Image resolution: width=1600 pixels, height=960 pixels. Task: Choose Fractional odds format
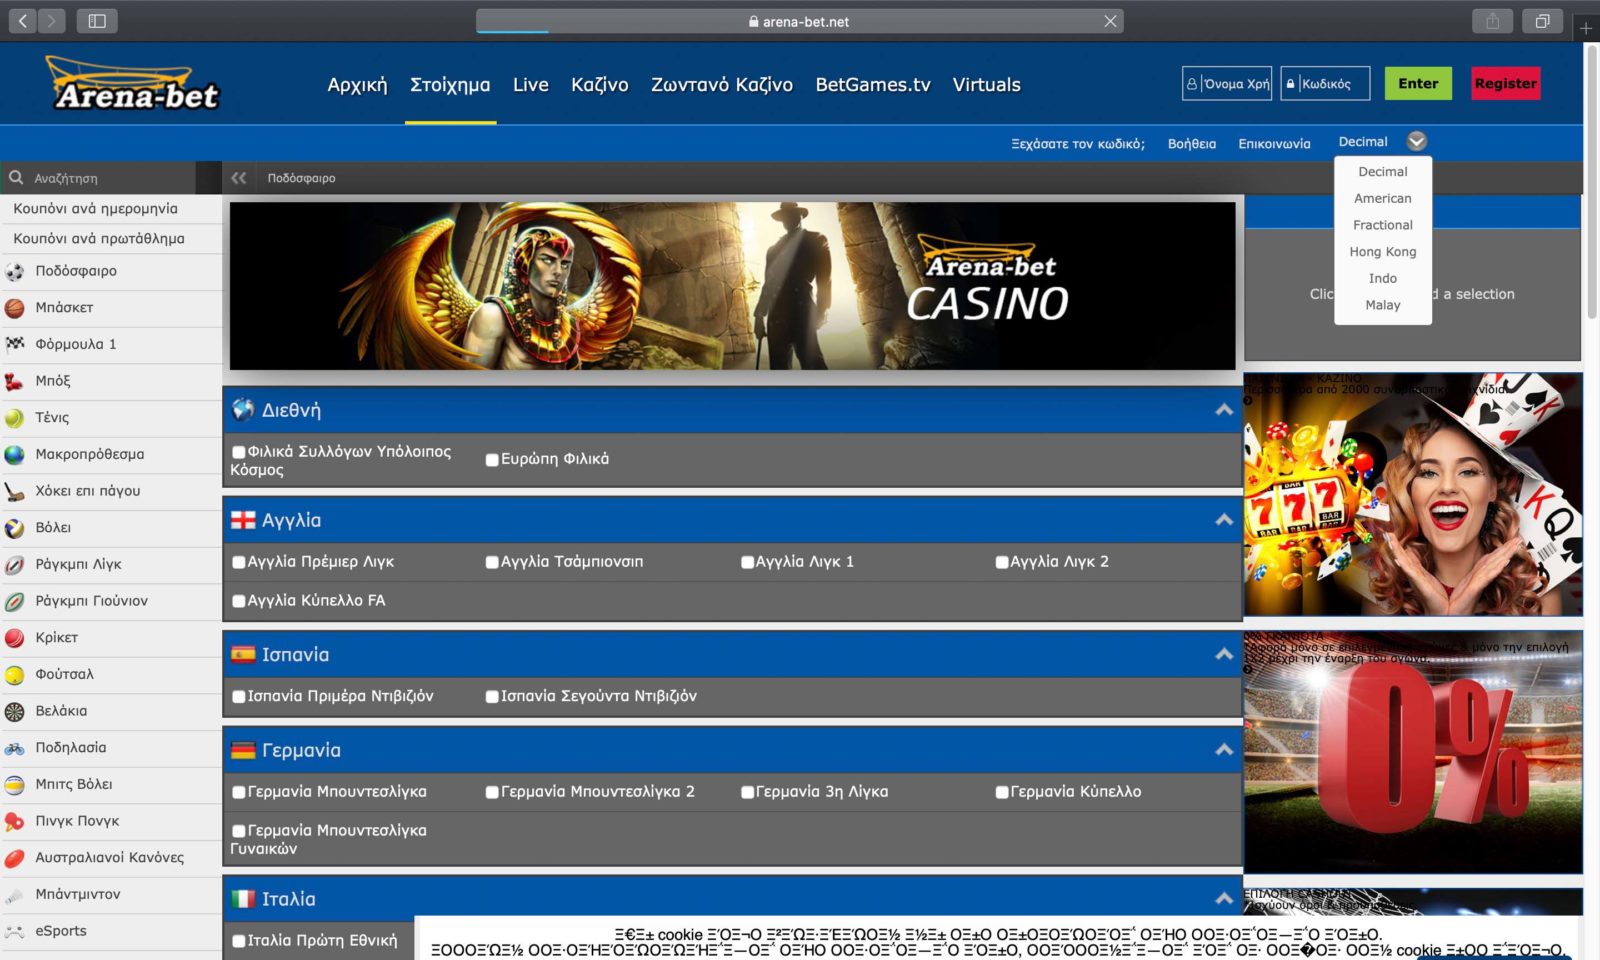click(1383, 225)
